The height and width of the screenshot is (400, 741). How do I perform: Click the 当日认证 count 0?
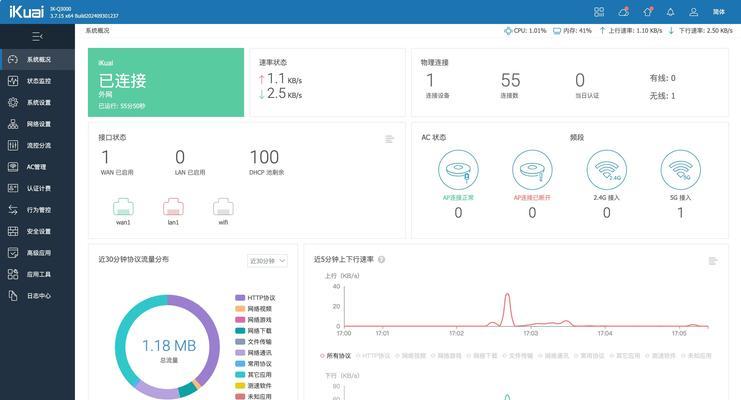pyautogui.click(x=580, y=80)
